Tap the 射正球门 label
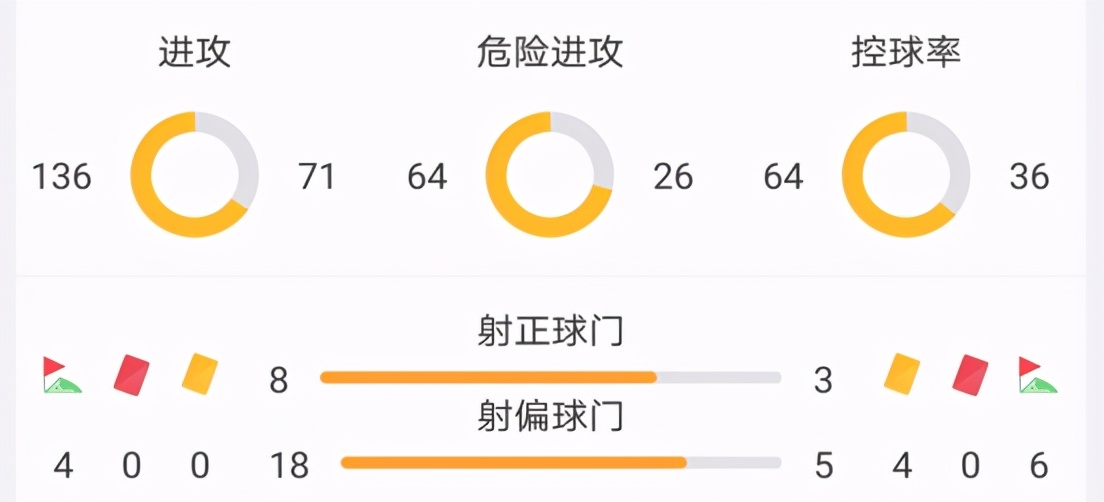1104x502 pixels. [550, 331]
